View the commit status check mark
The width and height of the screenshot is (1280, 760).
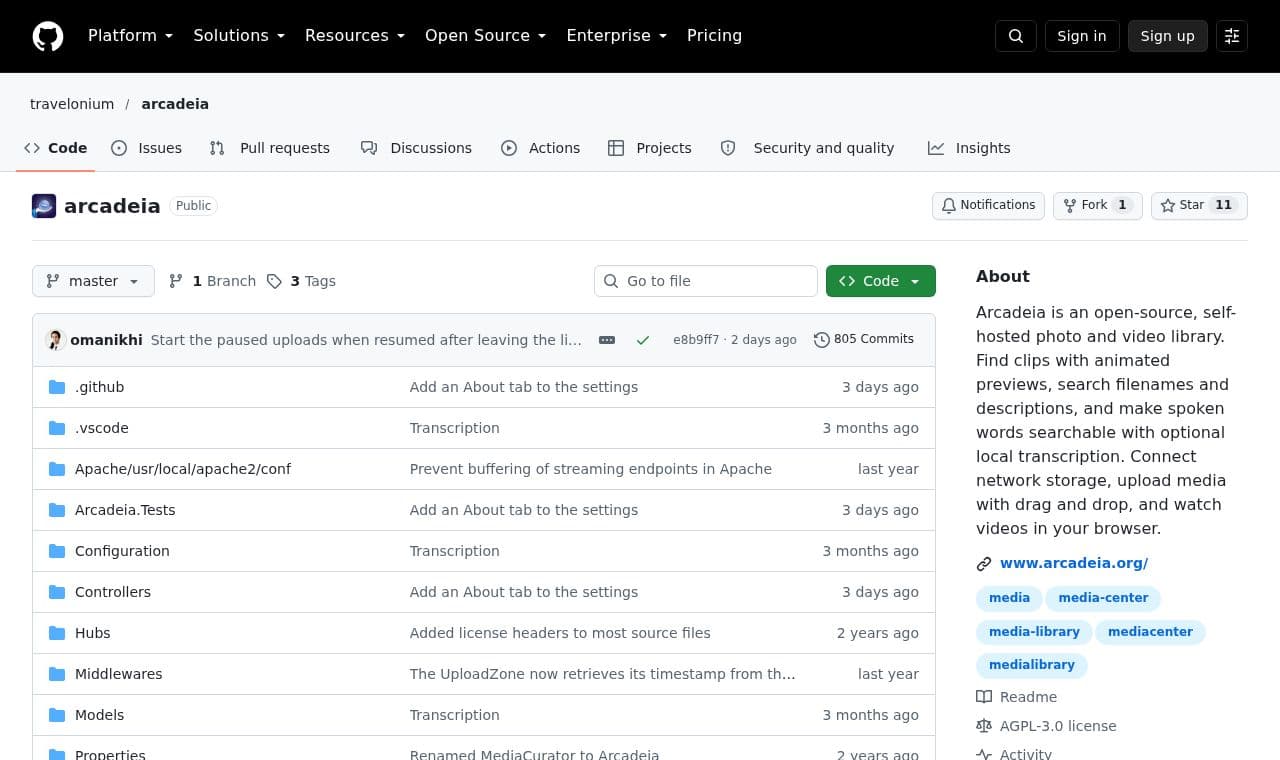click(x=643, y=340)
